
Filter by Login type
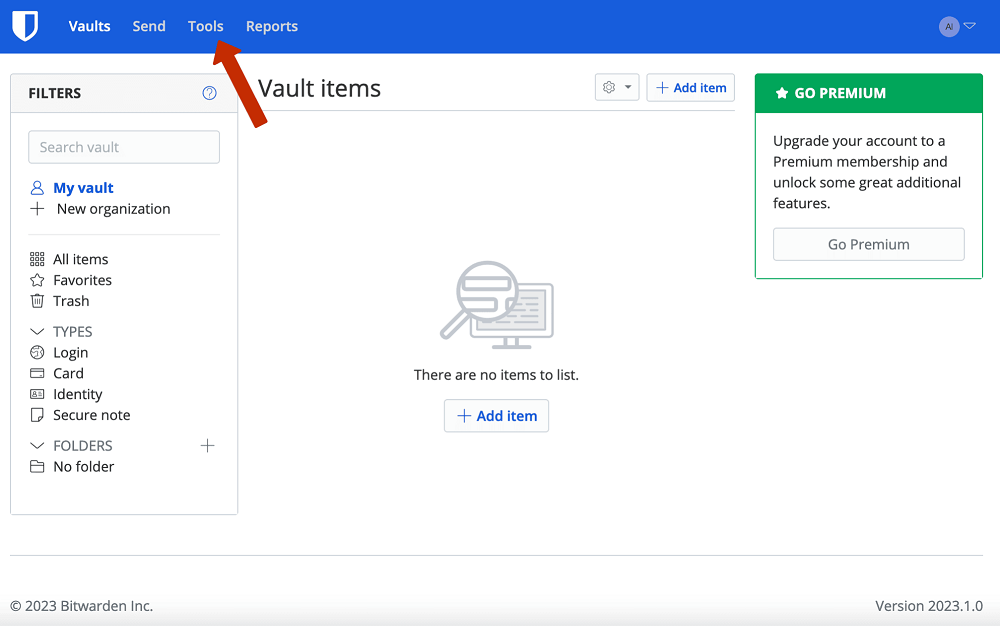[x=70, y=353]
